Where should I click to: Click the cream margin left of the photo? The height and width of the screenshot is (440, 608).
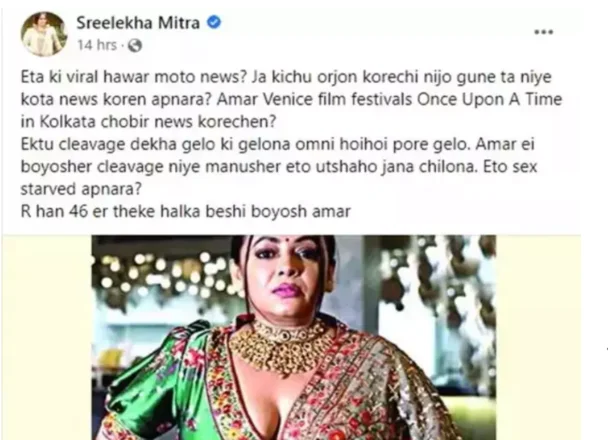tap(47, 337)
